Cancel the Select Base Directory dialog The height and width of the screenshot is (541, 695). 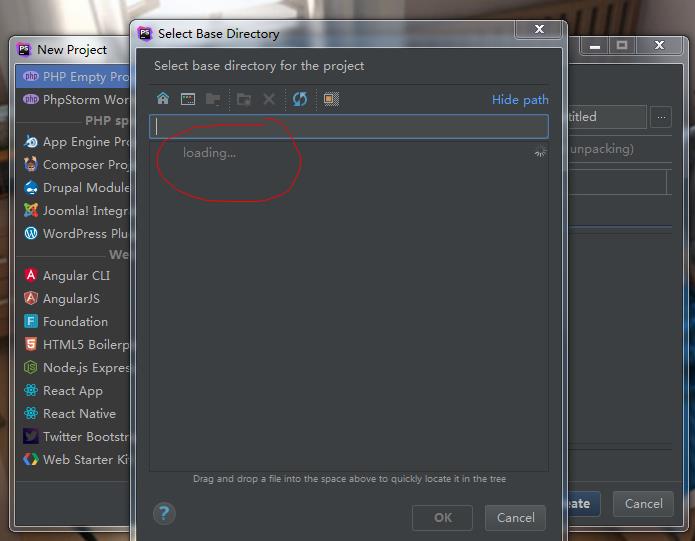coord(515,518)
